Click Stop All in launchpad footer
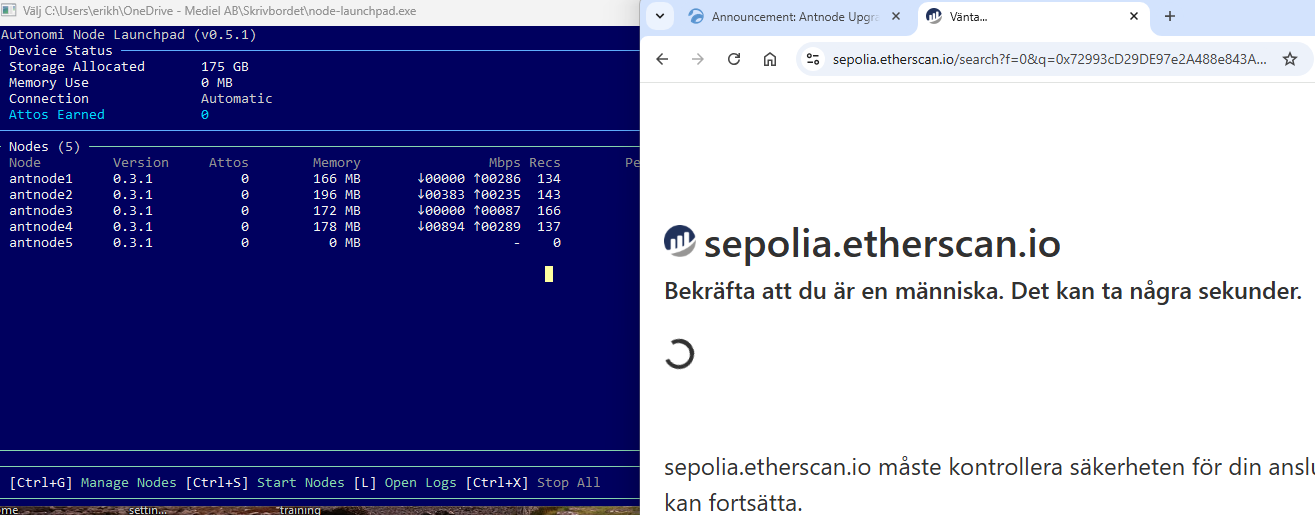 (x=569, y=482)
